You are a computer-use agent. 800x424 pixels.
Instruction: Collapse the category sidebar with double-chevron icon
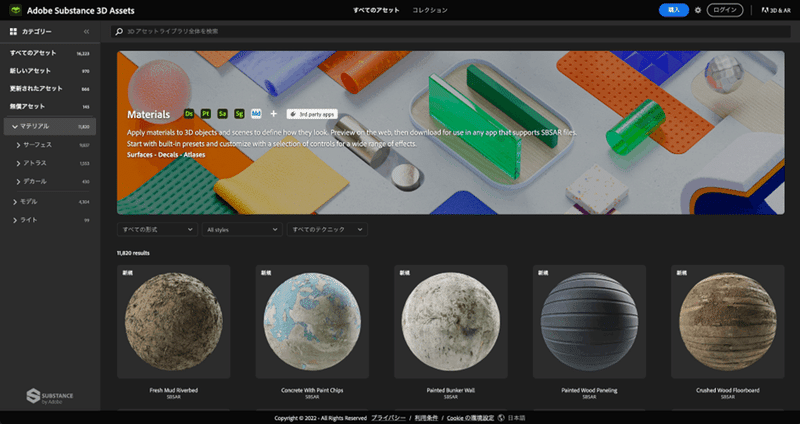(86, 32)
